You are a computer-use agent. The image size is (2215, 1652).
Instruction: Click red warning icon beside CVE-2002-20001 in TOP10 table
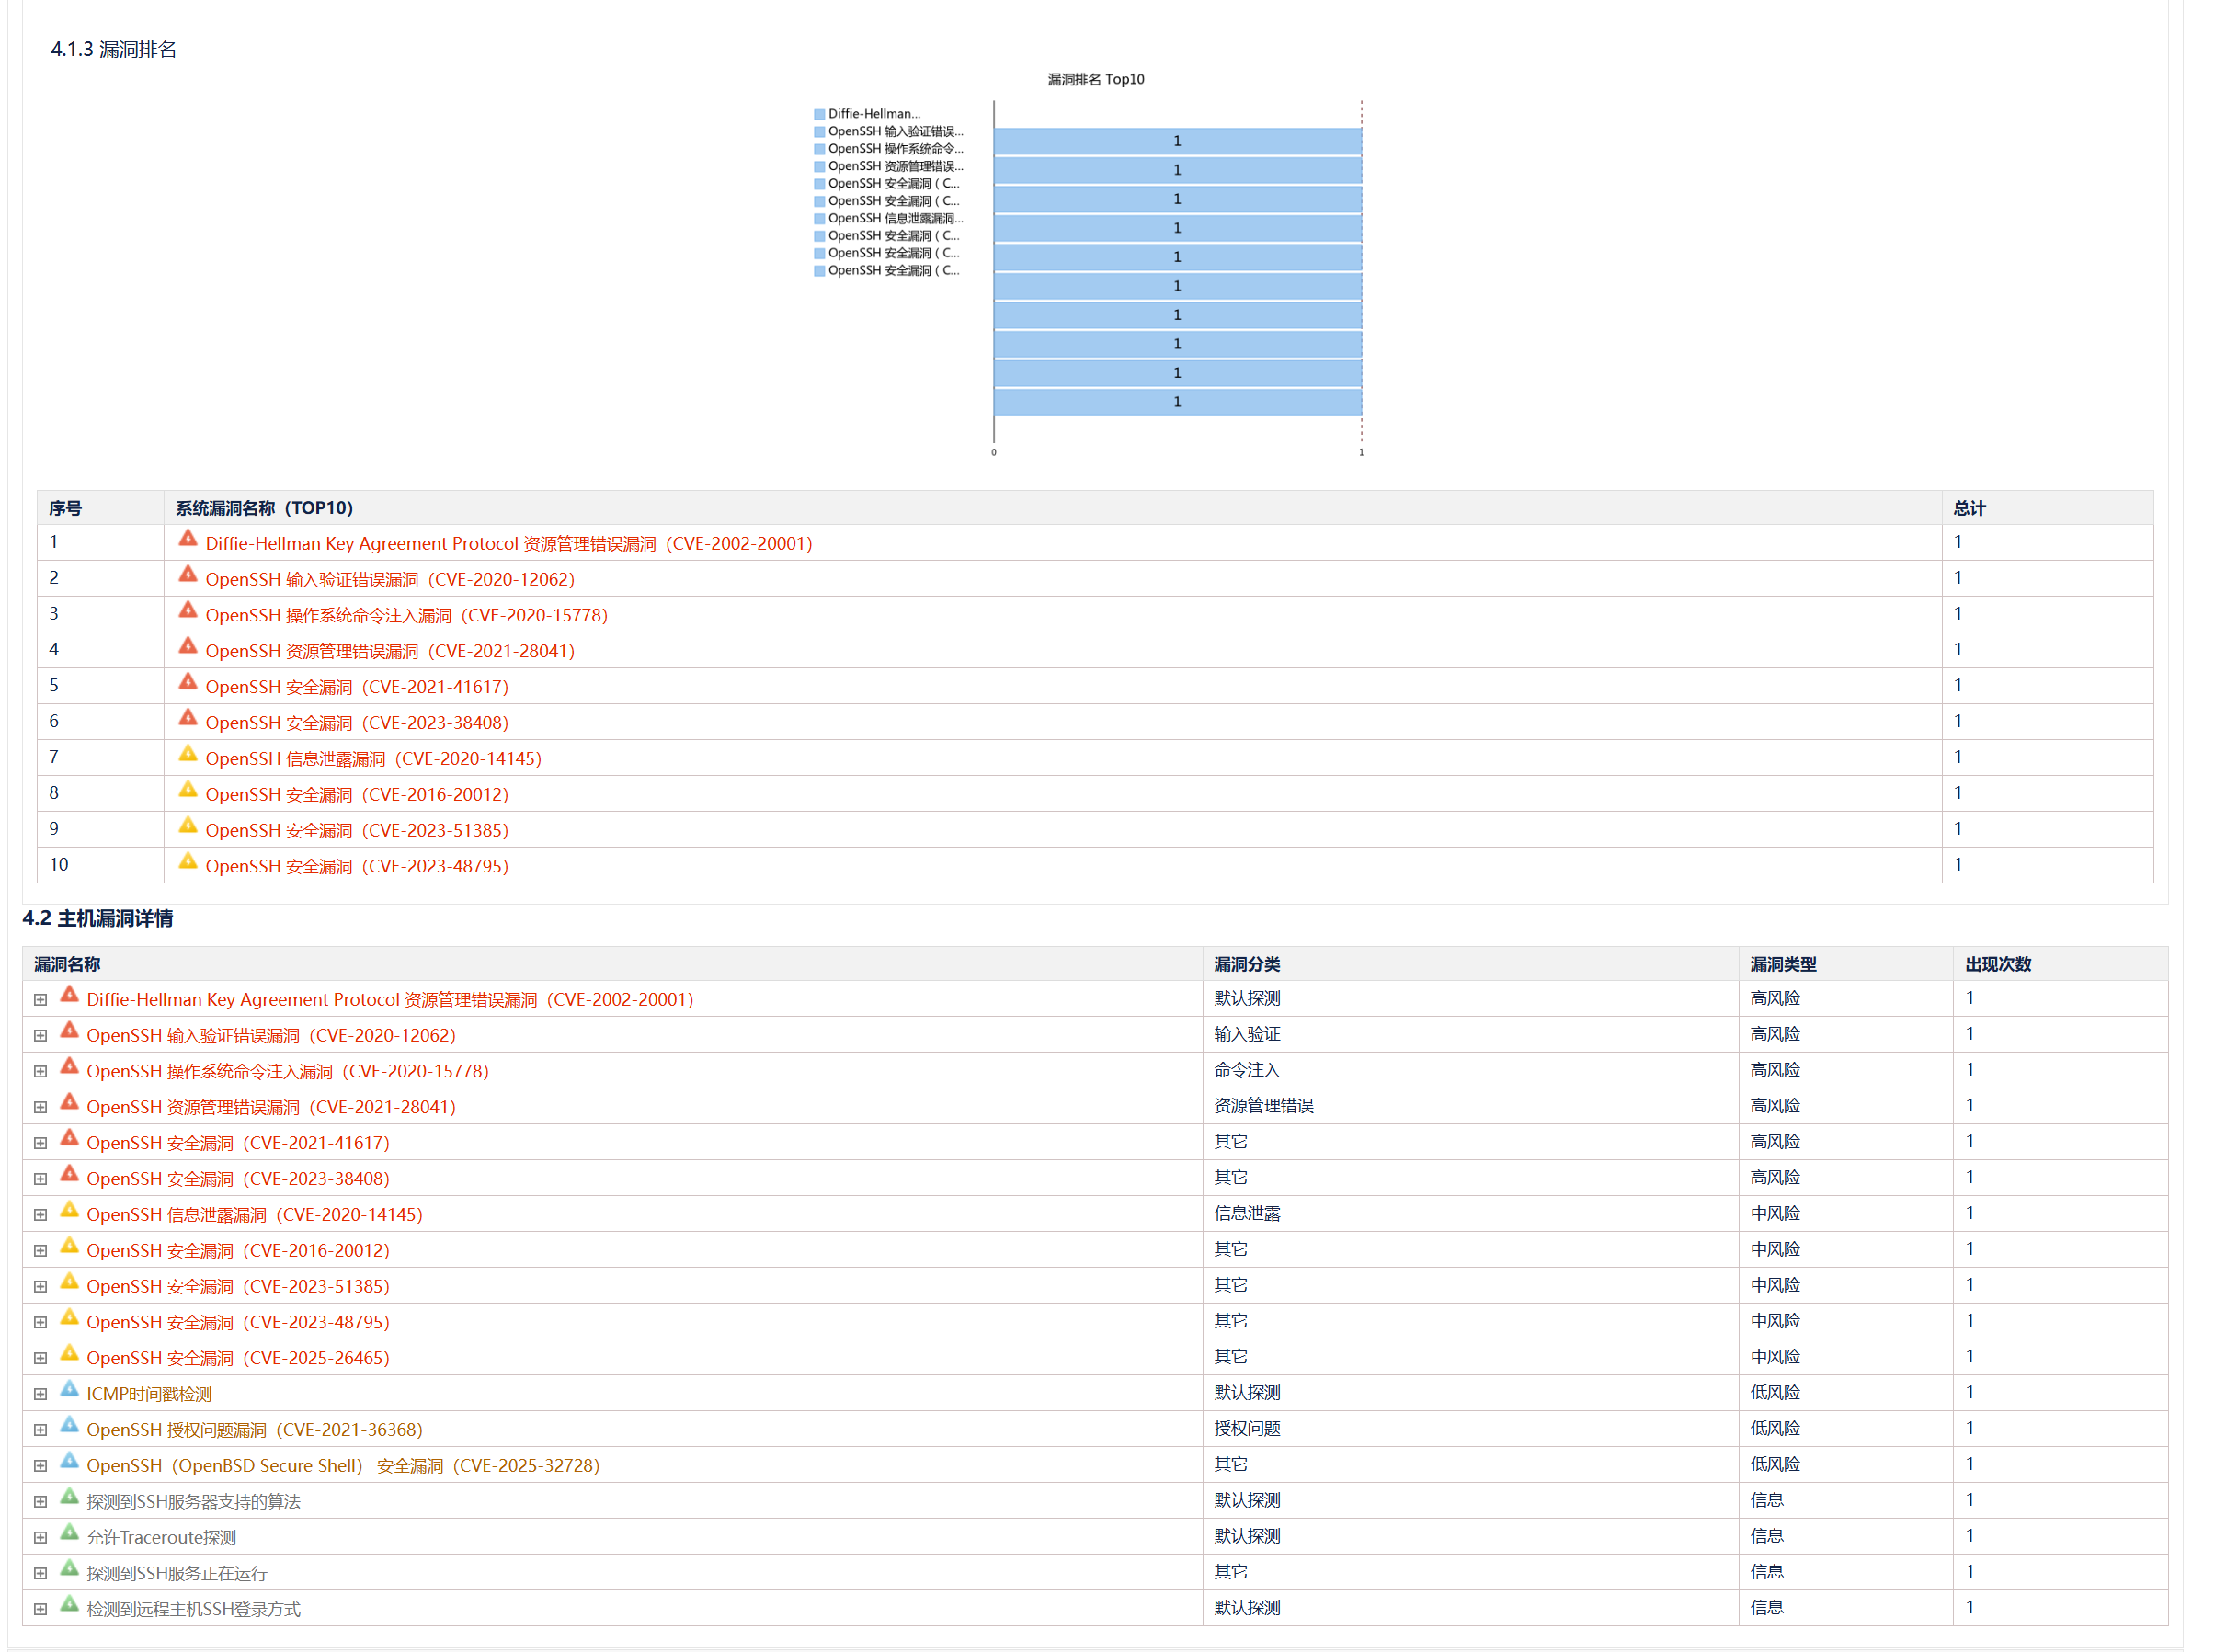[x=188, y=539]
